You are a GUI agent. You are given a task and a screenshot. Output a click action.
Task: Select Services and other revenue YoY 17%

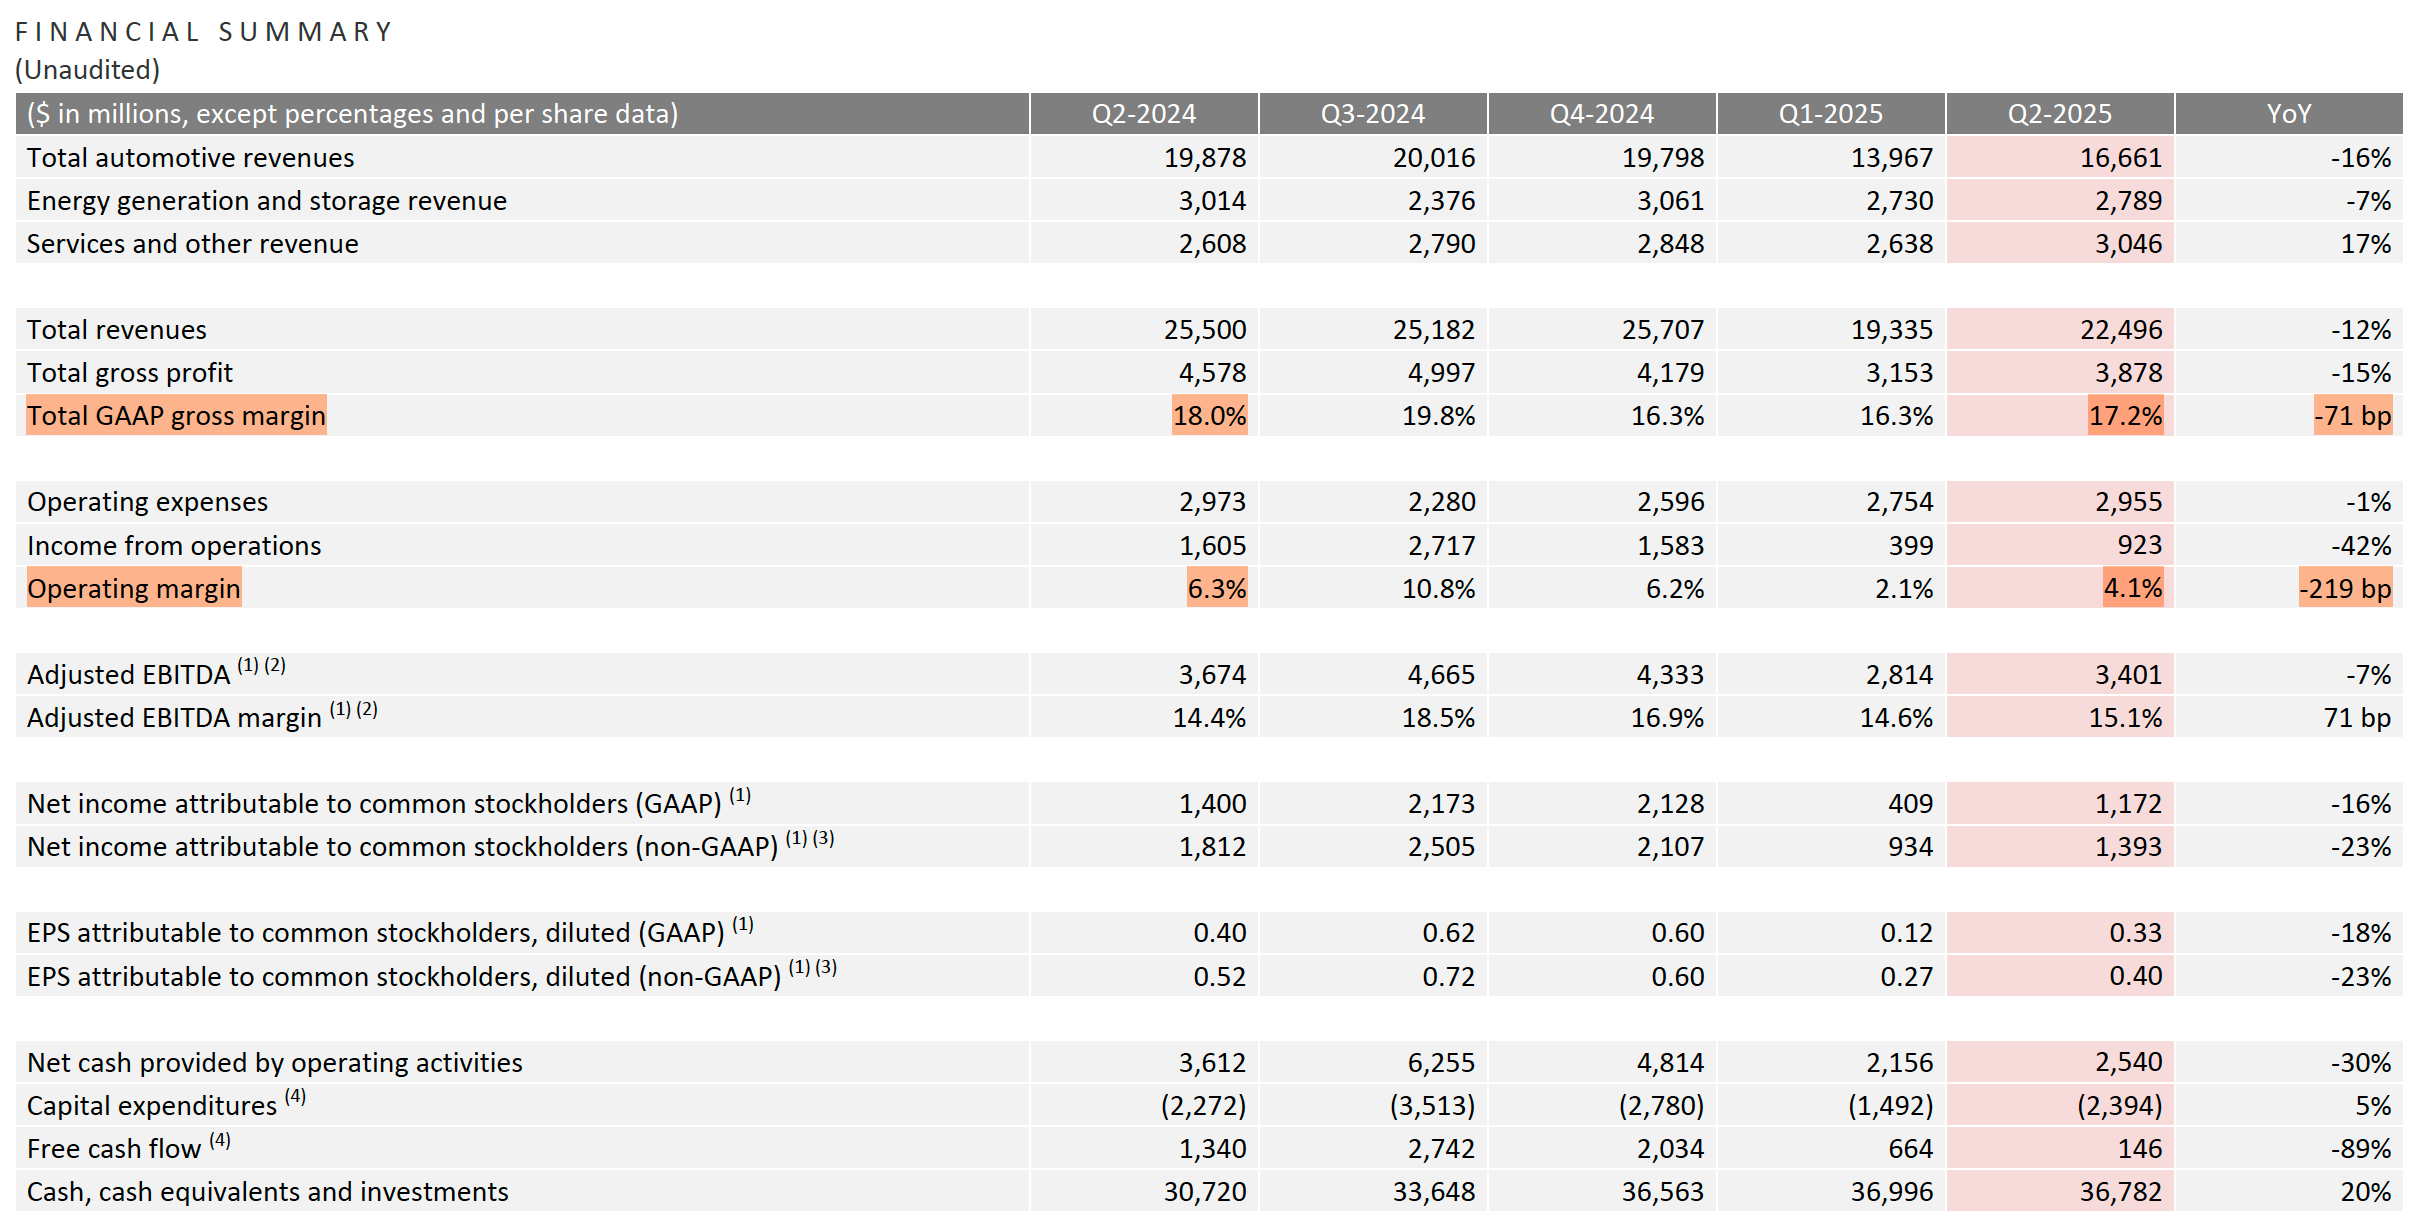[x=2365, y=244]
